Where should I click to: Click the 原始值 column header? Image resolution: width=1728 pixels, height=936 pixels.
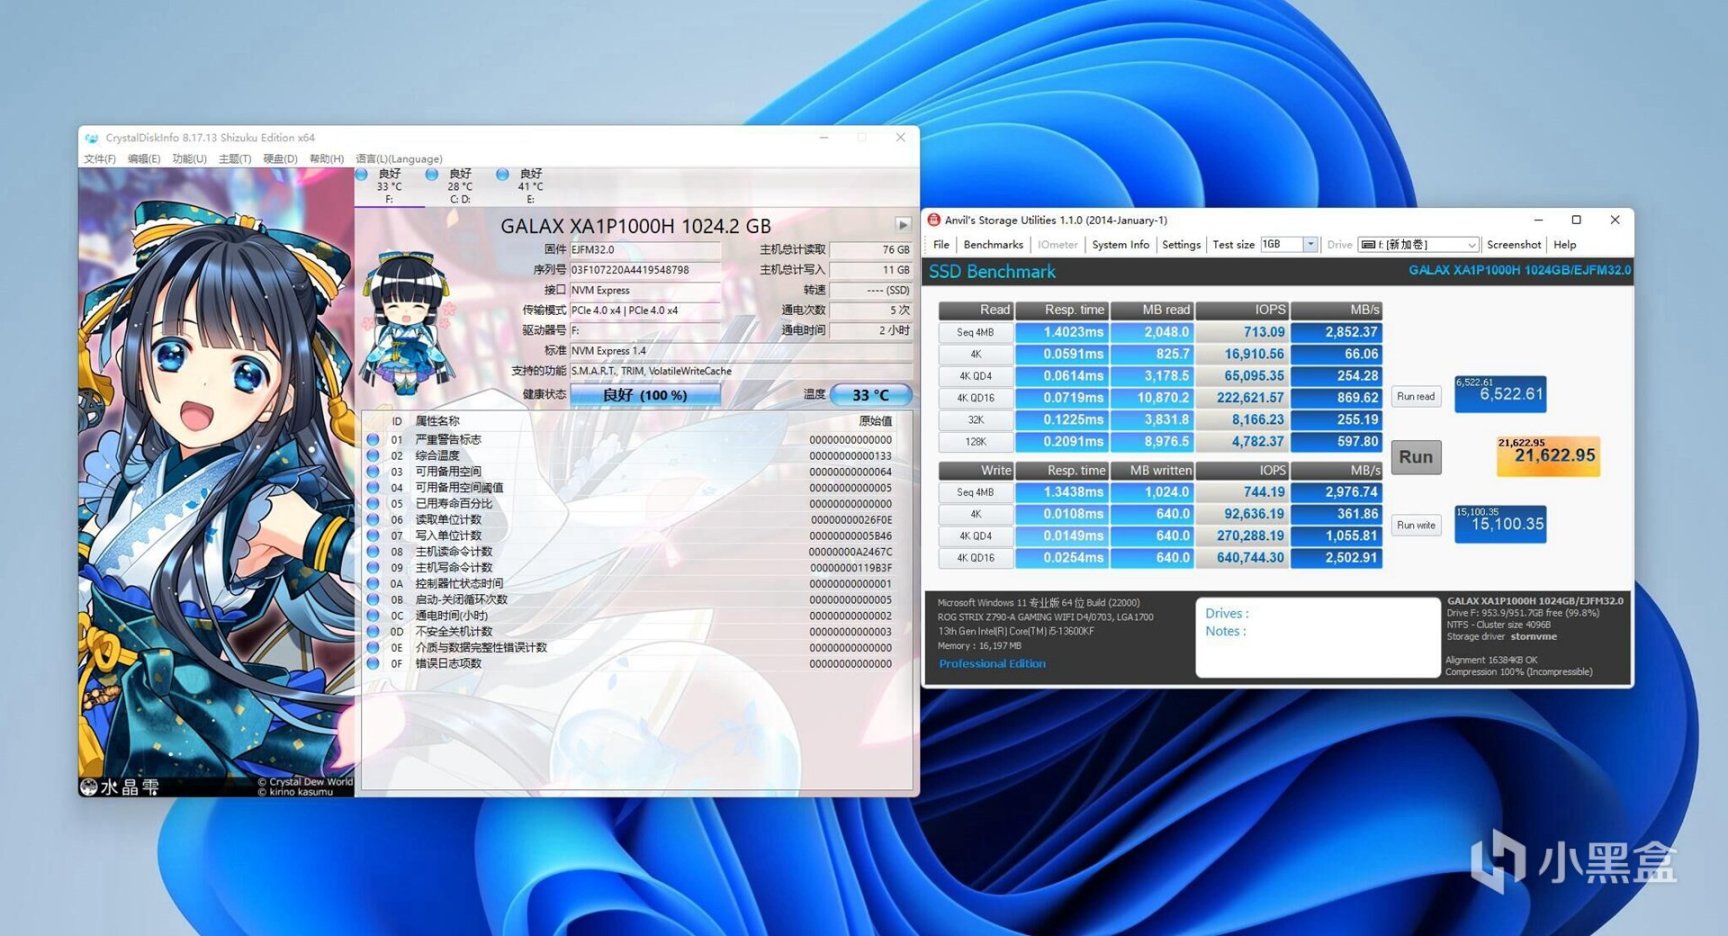(875, 422)
